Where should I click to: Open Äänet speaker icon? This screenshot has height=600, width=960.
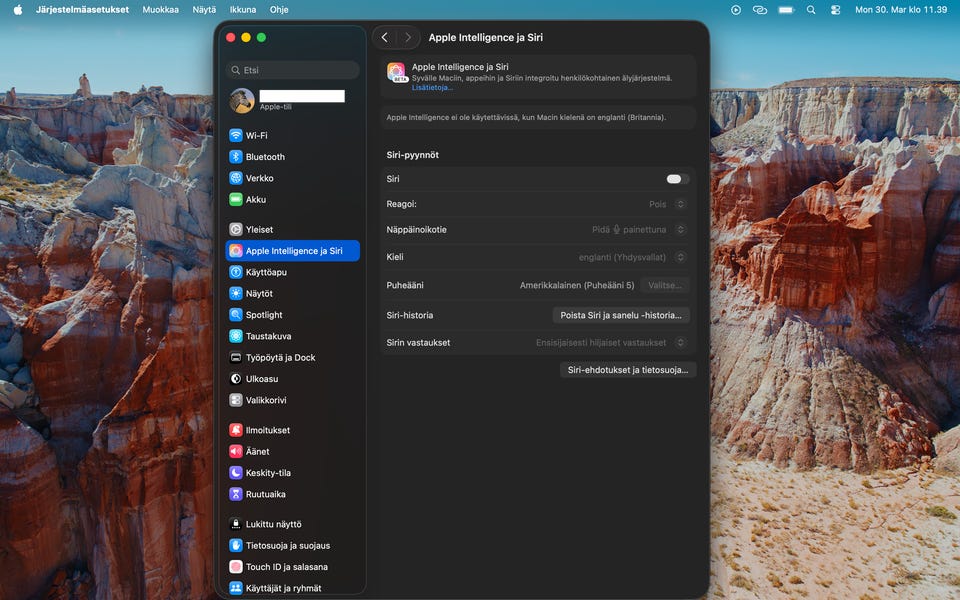[236, 452]
